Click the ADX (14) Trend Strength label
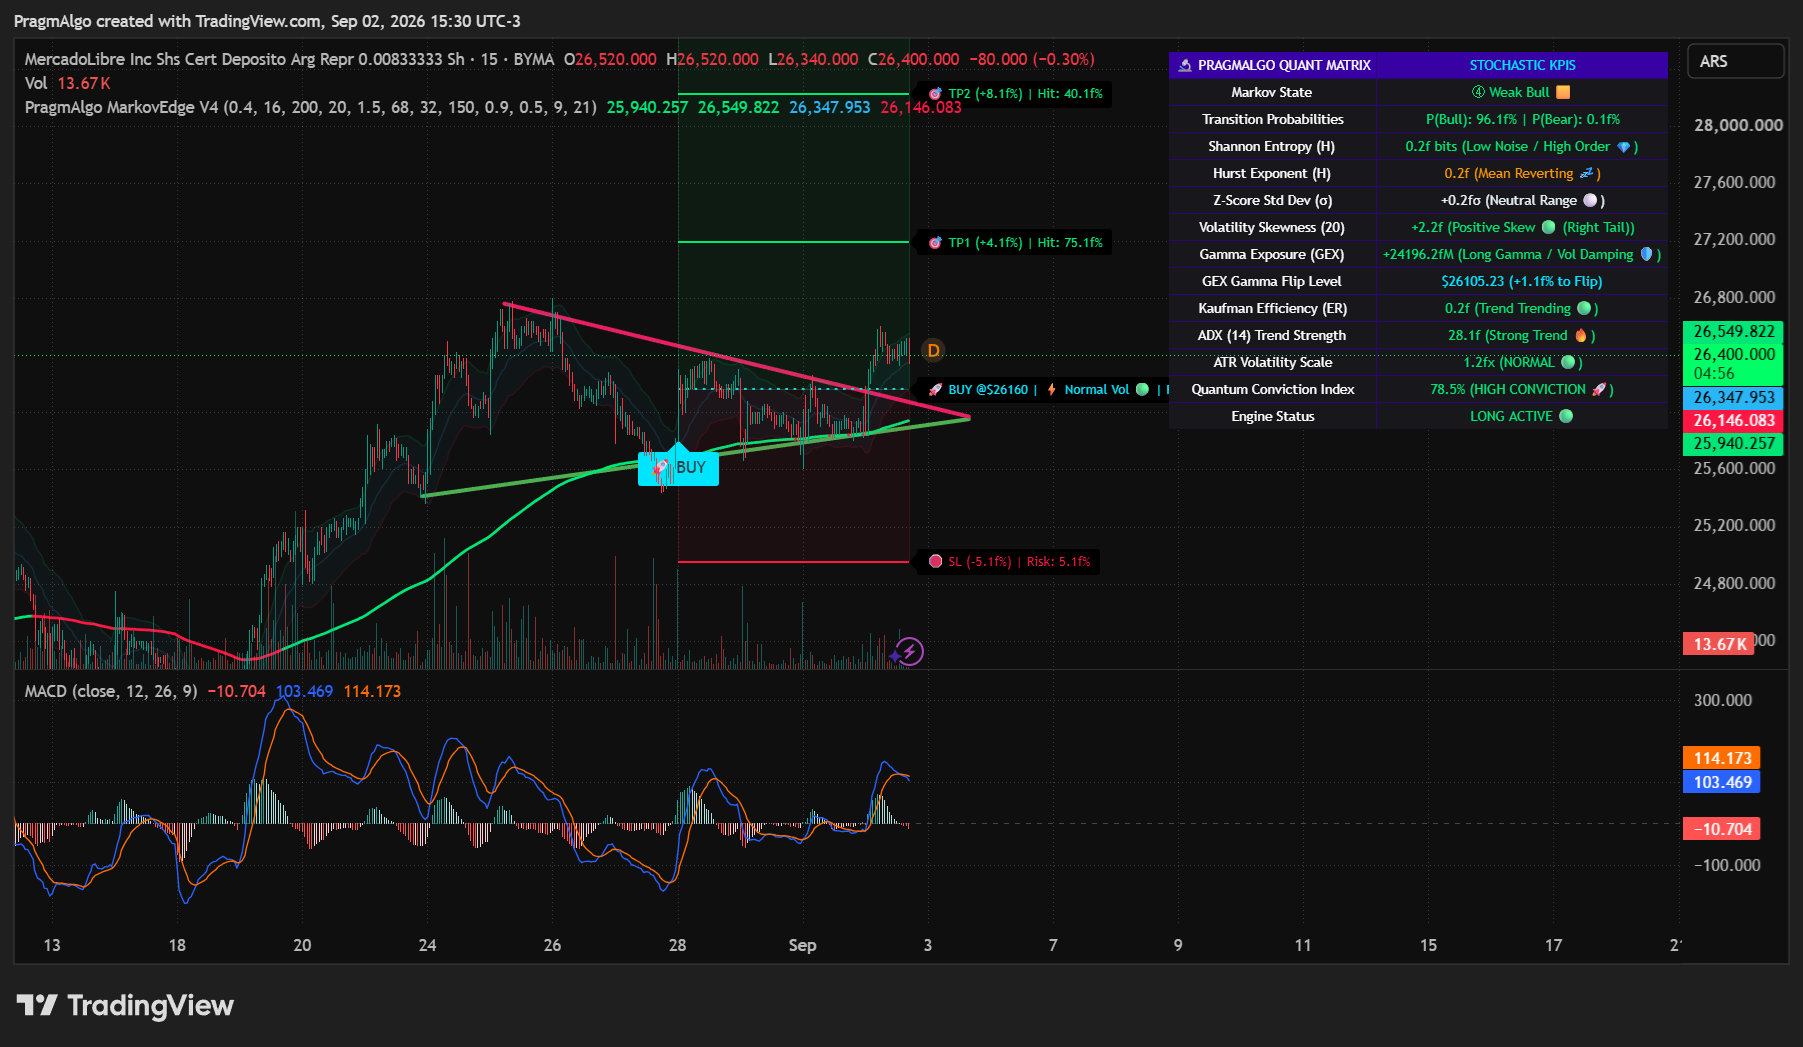1803x1047 pixels. click(1271, 335)
